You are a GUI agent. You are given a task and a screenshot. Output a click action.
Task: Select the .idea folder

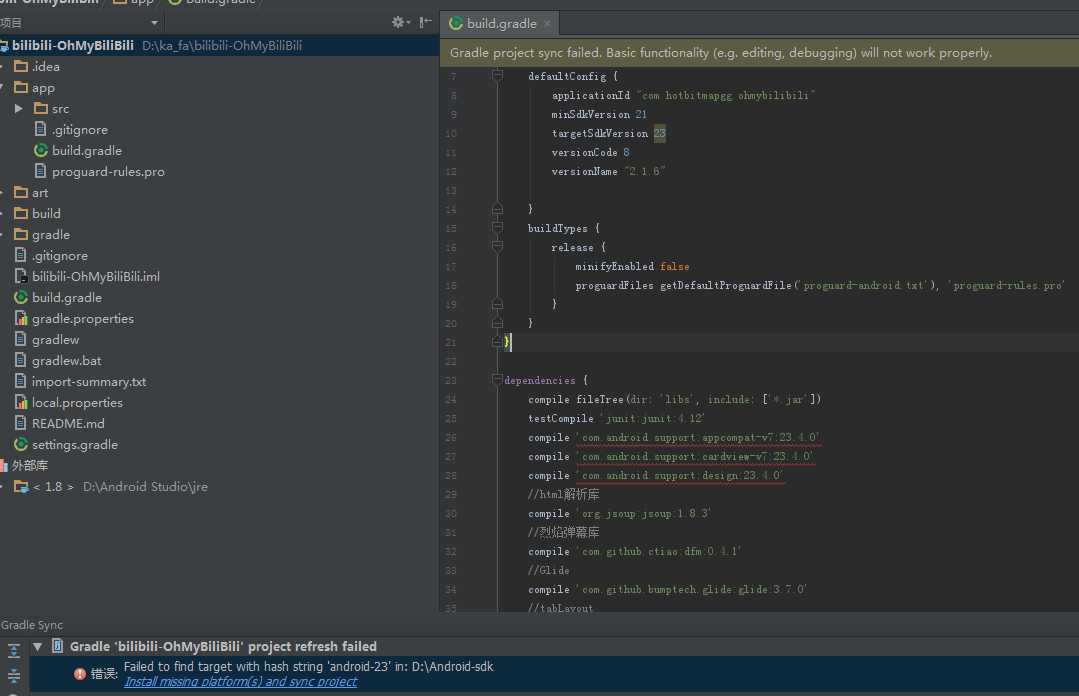tap(45, 67)
